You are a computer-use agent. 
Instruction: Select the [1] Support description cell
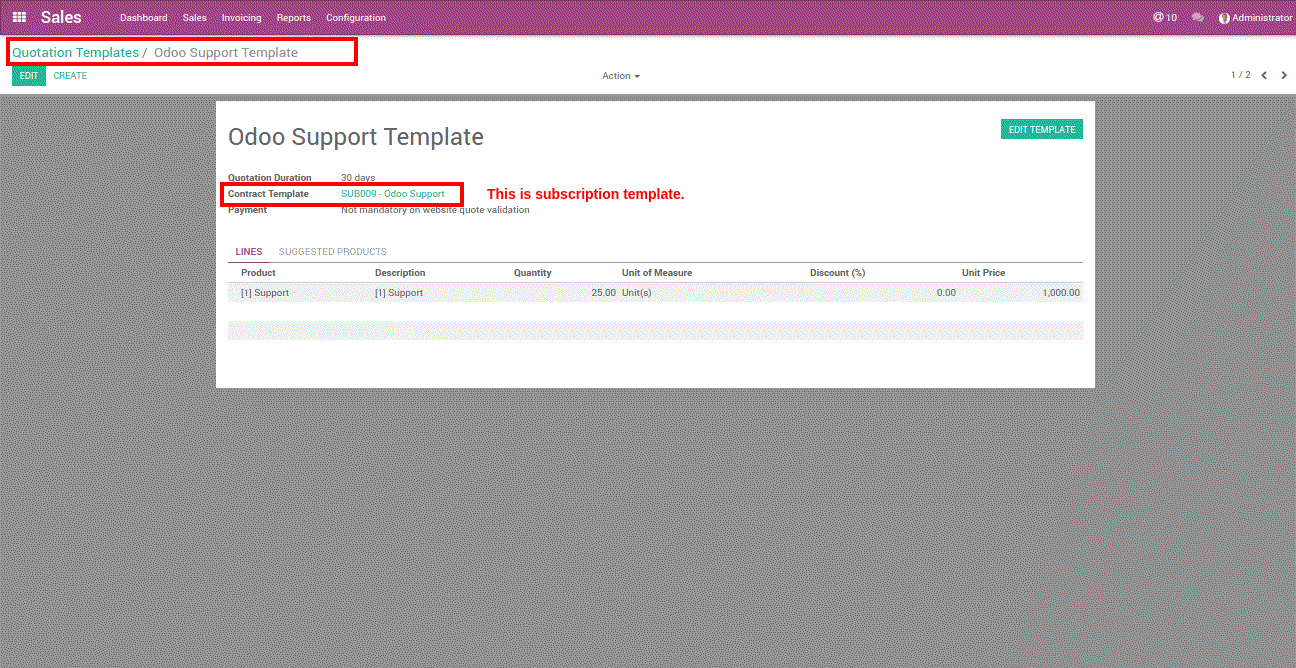coord(399,293)
